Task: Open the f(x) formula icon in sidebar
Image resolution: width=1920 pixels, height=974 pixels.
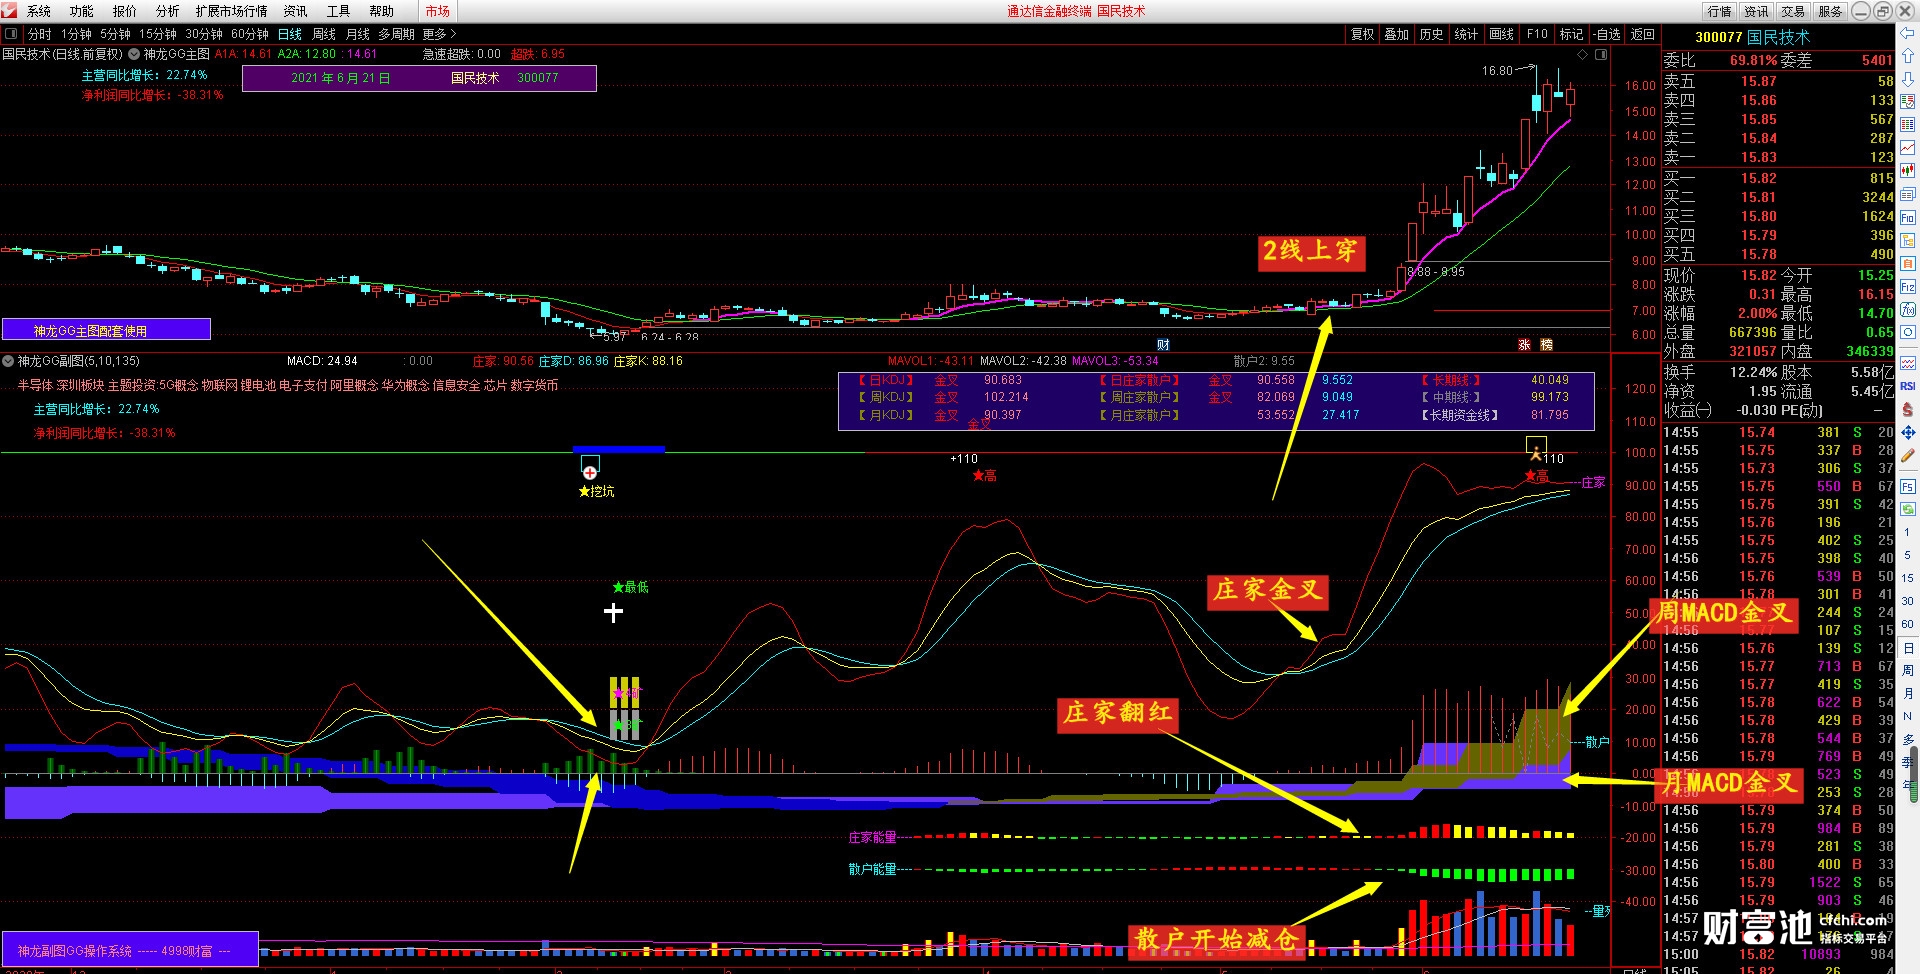Action: pyautogui.click(x=1908, y=310)
